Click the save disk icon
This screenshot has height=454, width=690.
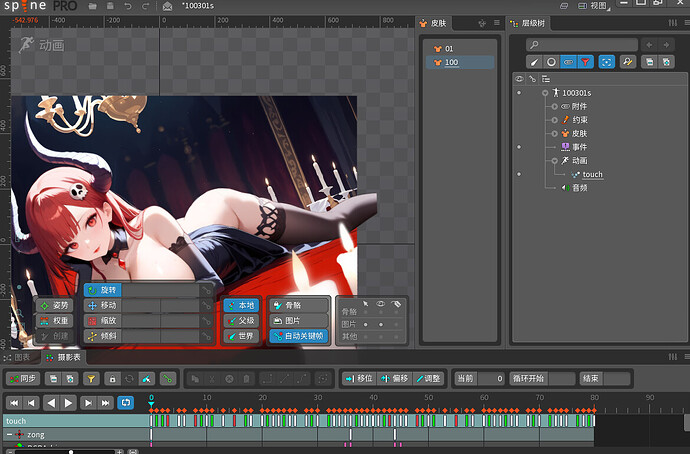click(110, 6)
